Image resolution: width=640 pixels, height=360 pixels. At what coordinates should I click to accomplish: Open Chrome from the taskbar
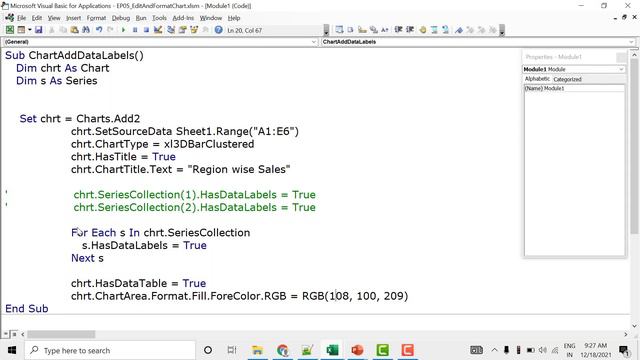click(282, 350)
